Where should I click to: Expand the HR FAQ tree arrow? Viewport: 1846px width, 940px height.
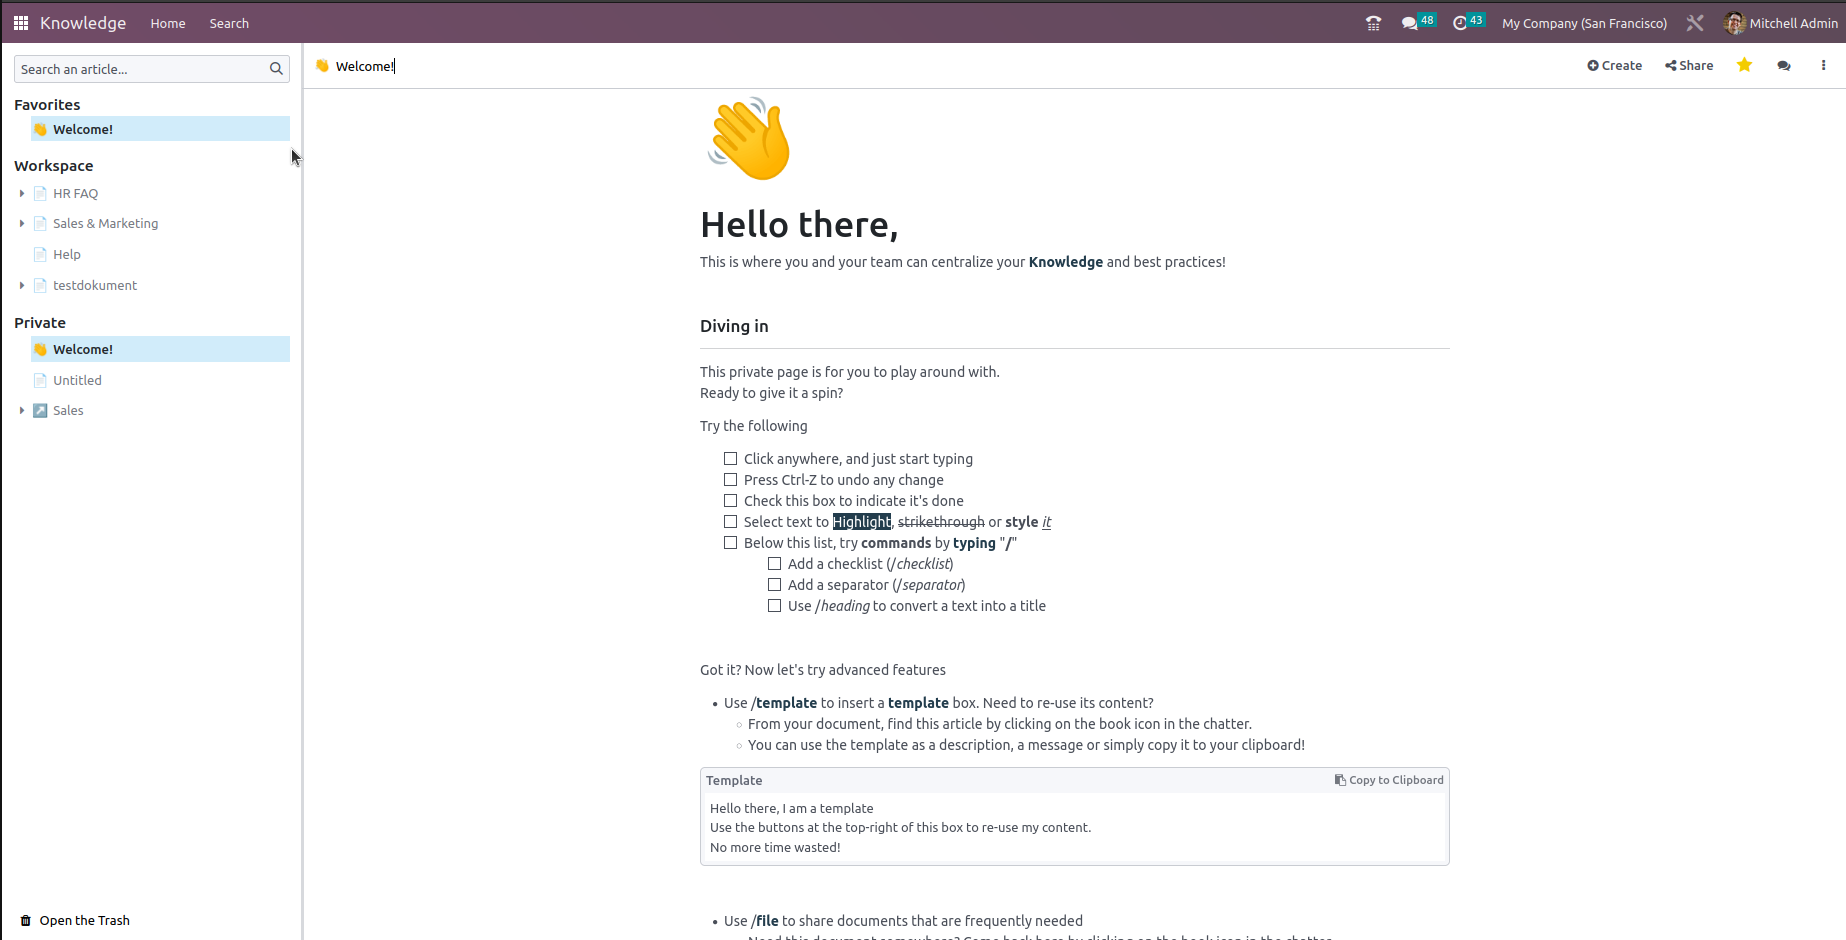click(x=22, y=193)
